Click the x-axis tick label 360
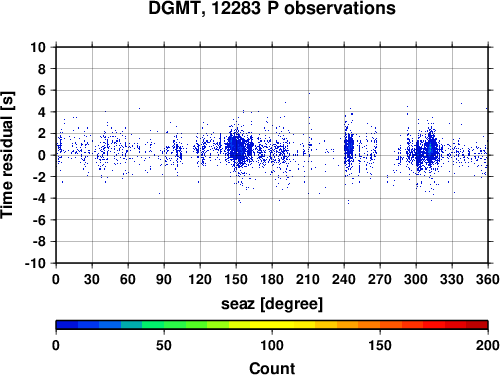 click(x=488, y=279)
